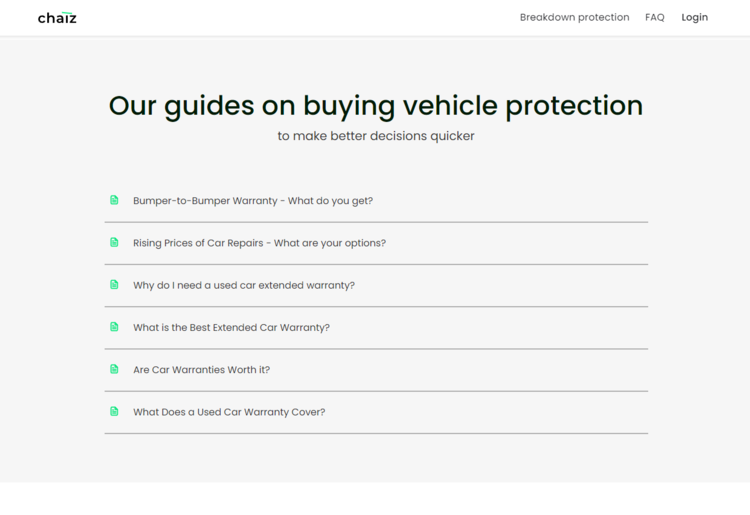750x515 pixels.
Task: Open Breakdown protection in the navigation
Action: (574, 17)
